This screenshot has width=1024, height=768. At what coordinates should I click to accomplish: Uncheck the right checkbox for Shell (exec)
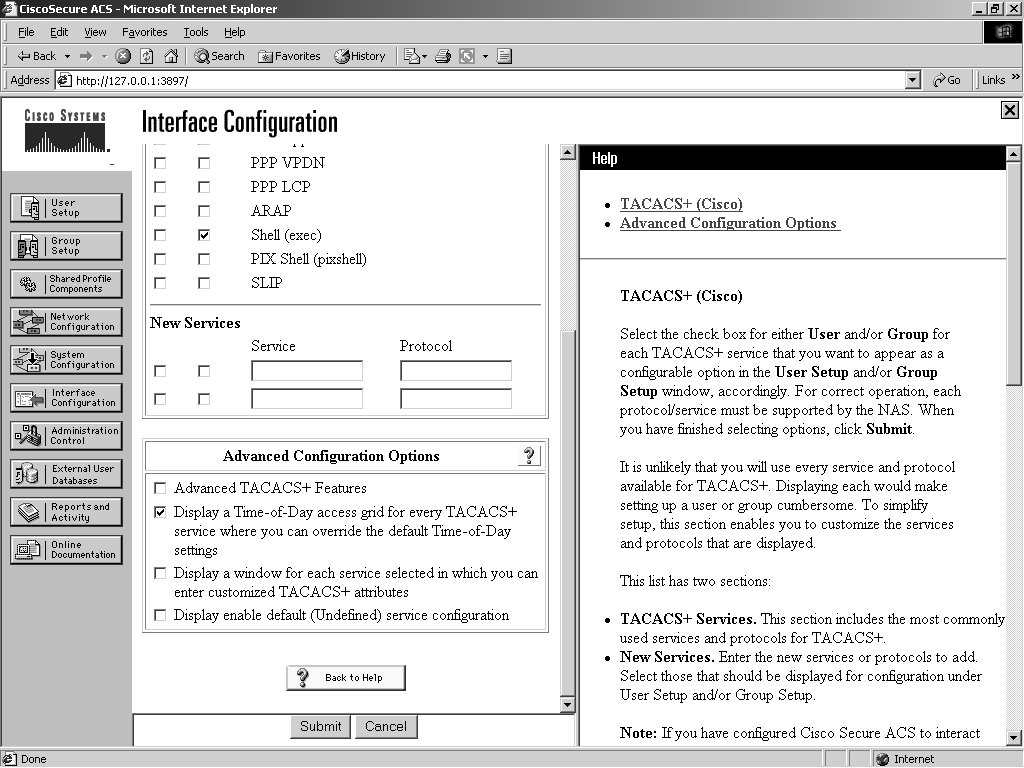pos(204,235)
